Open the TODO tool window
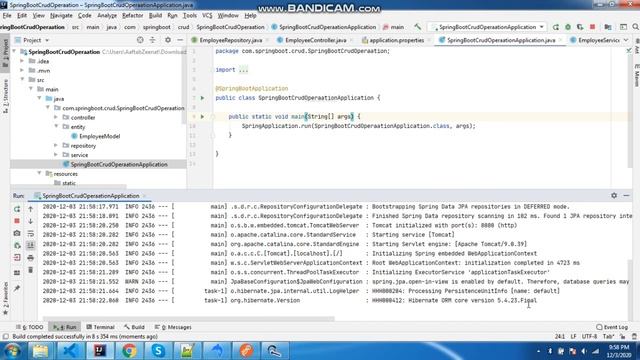The height and width of the screenshot is (360, 640). (29, 327)
